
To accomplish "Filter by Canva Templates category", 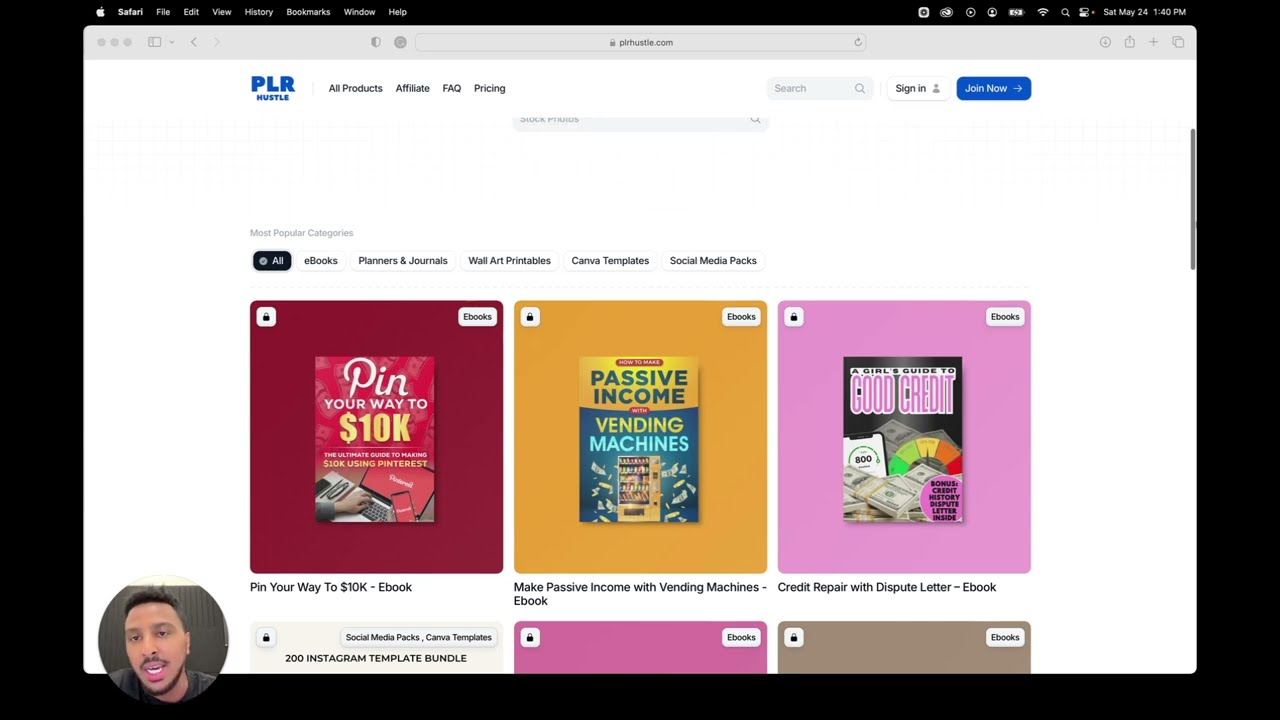I will tap(610, 261).
